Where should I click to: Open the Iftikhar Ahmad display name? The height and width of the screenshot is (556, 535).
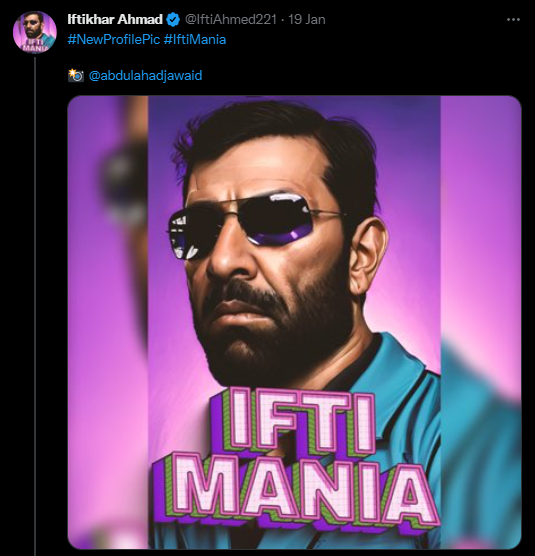[115, 20]
